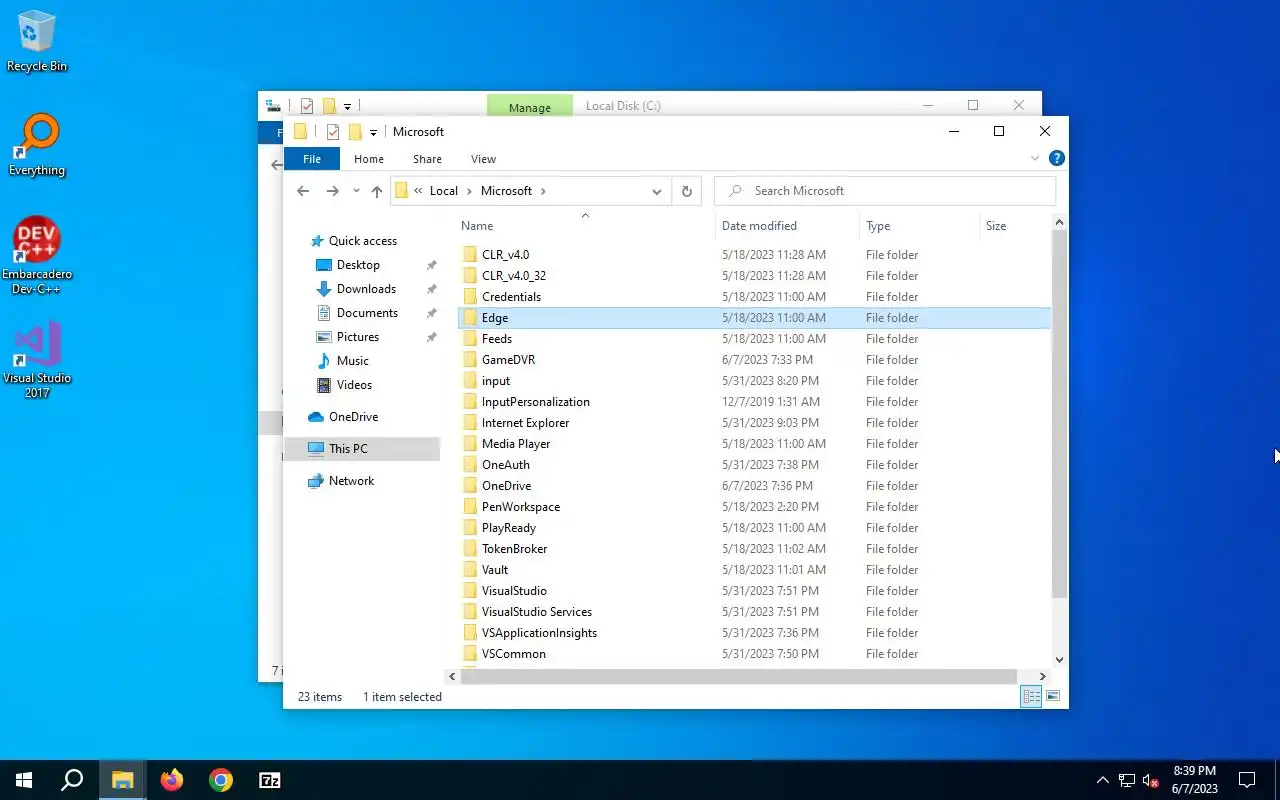This screenshot has height=800, width=1280.
Task: Sort by Date modified column header
Action: (788, 226)
